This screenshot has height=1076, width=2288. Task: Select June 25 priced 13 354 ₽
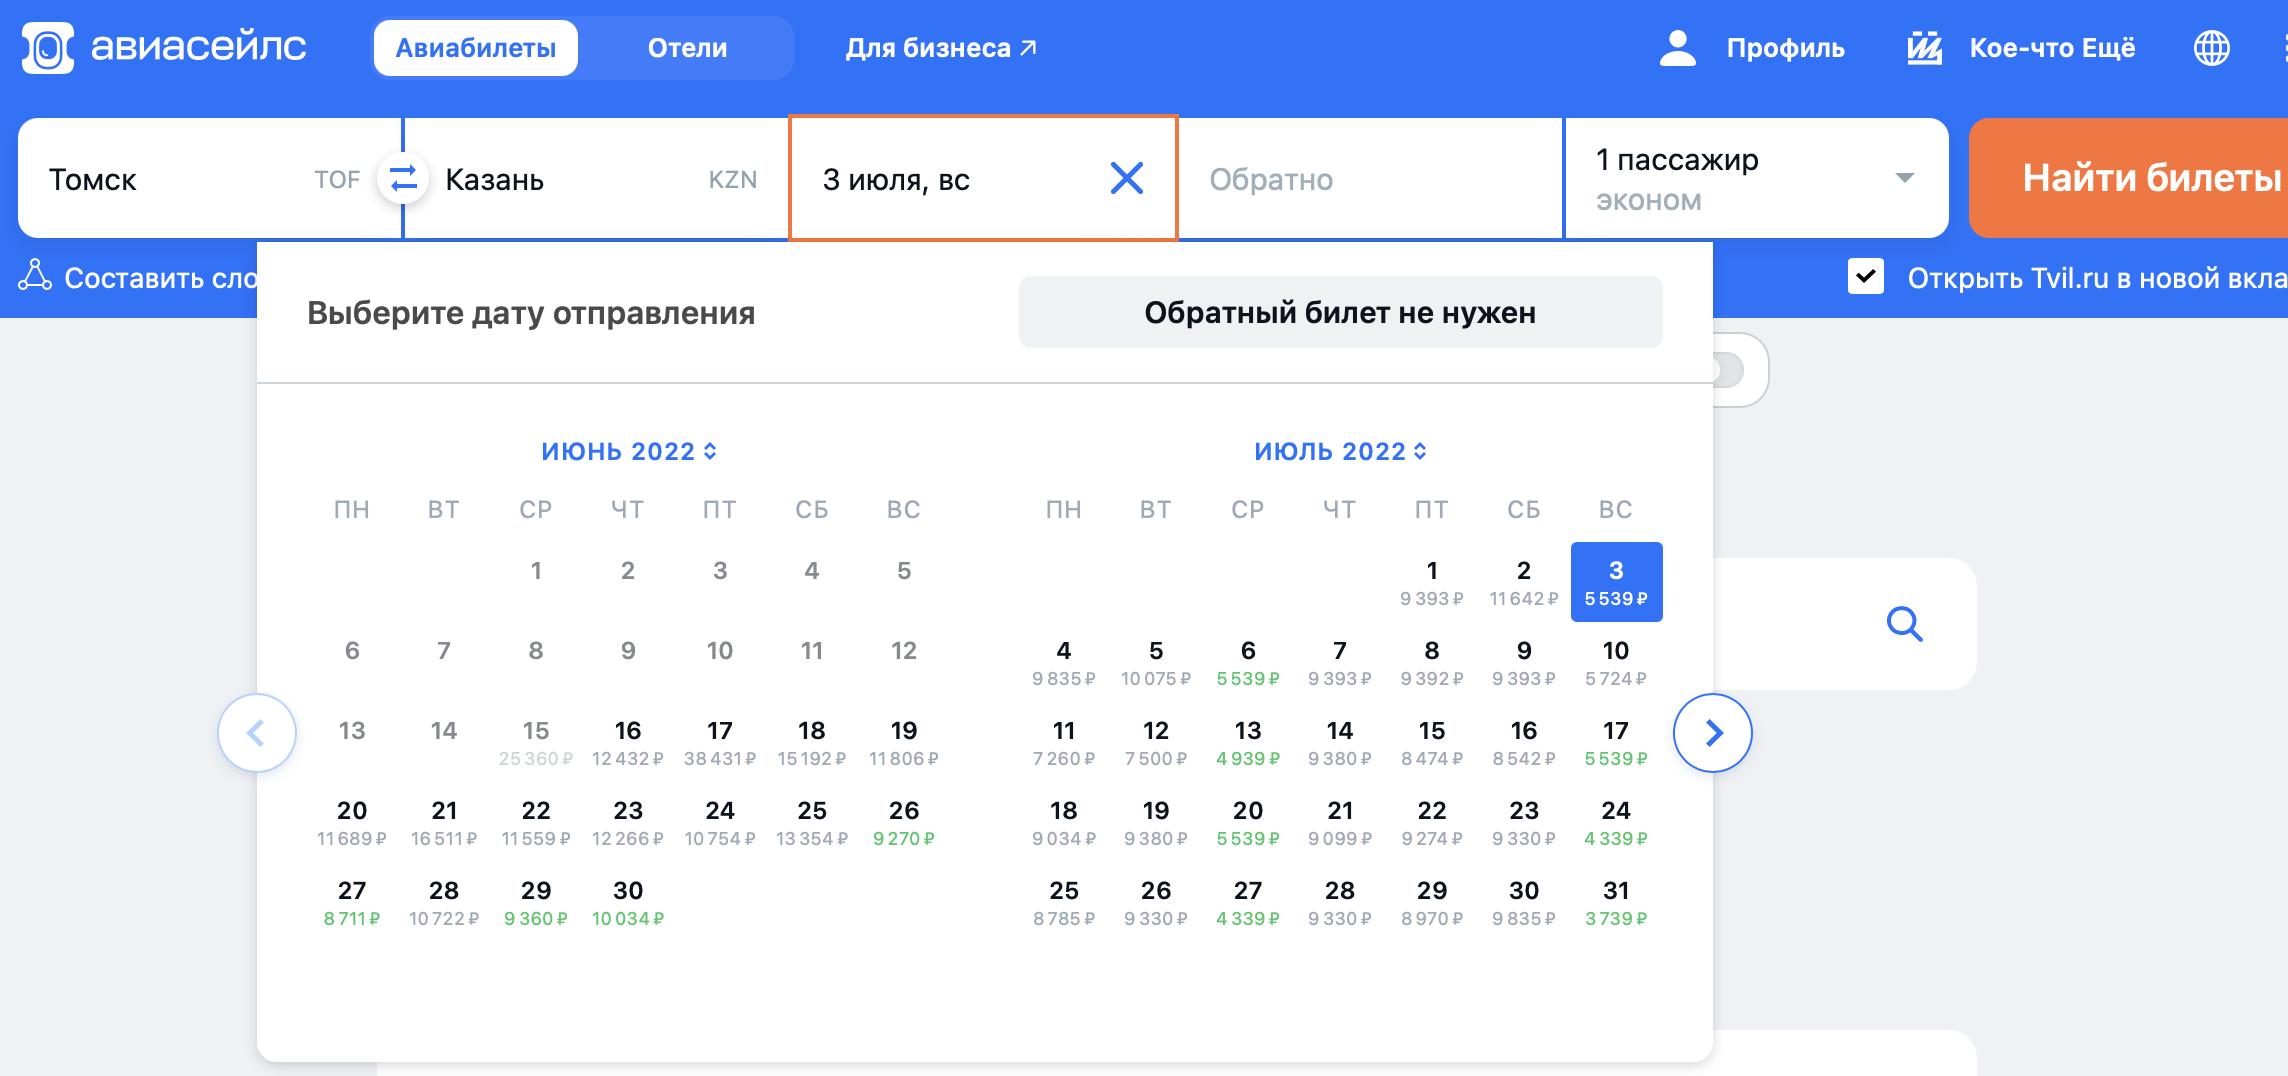[812, 822]
